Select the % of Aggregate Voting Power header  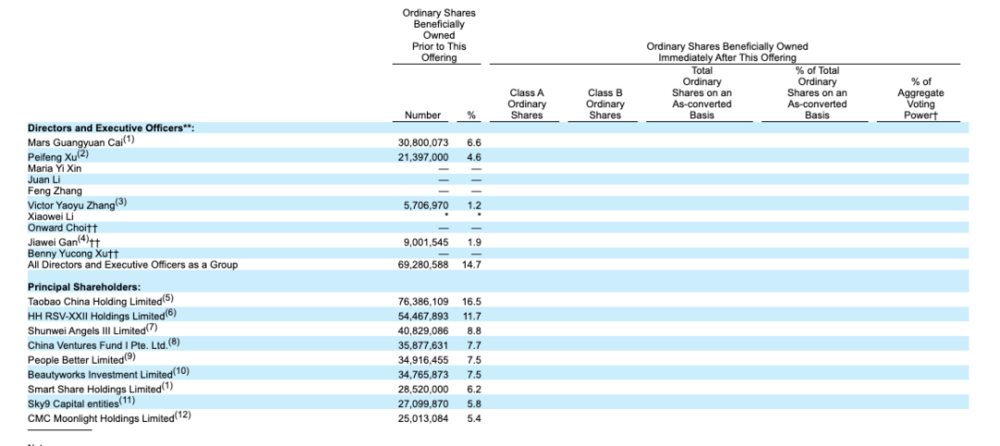(x=920, y=99)
